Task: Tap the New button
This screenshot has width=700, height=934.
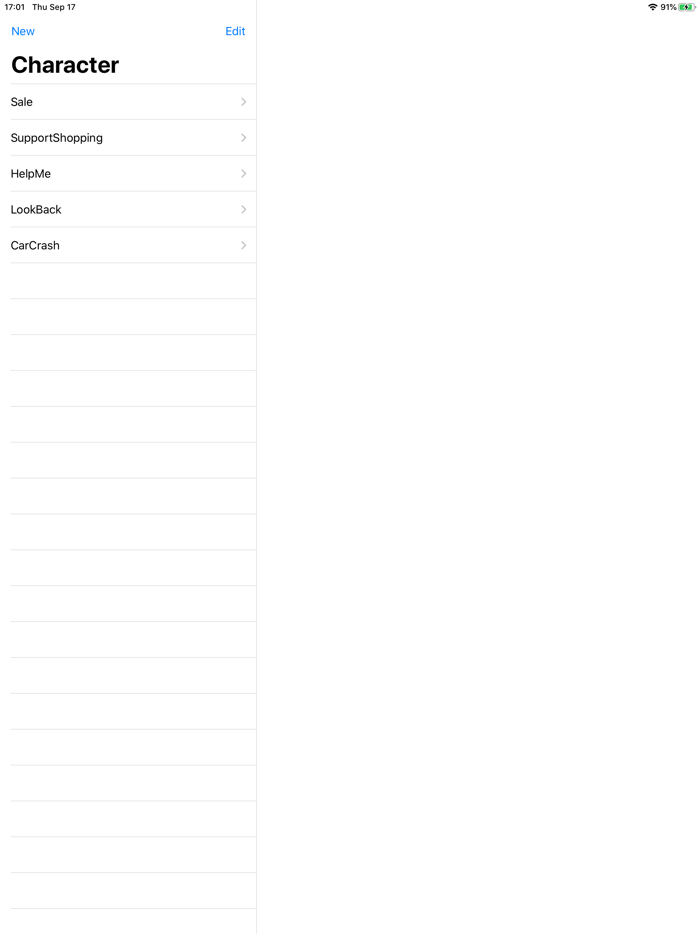Action: coord(23,31)
